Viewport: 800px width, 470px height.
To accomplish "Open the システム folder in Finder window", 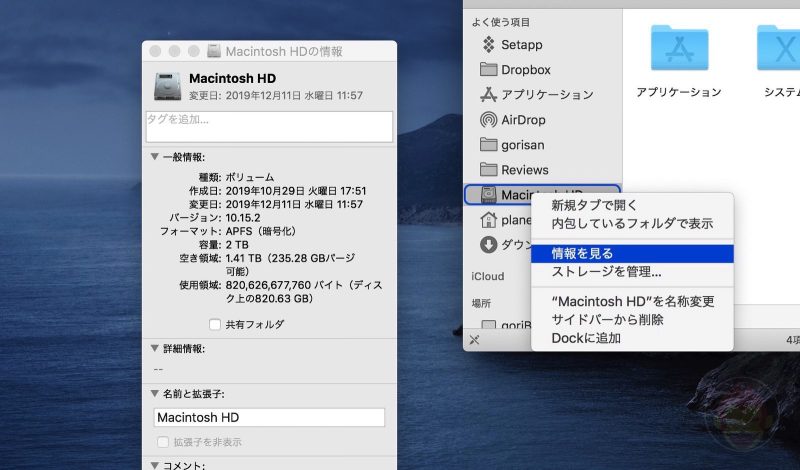I will pyautogui.click(x=779, y=48).
